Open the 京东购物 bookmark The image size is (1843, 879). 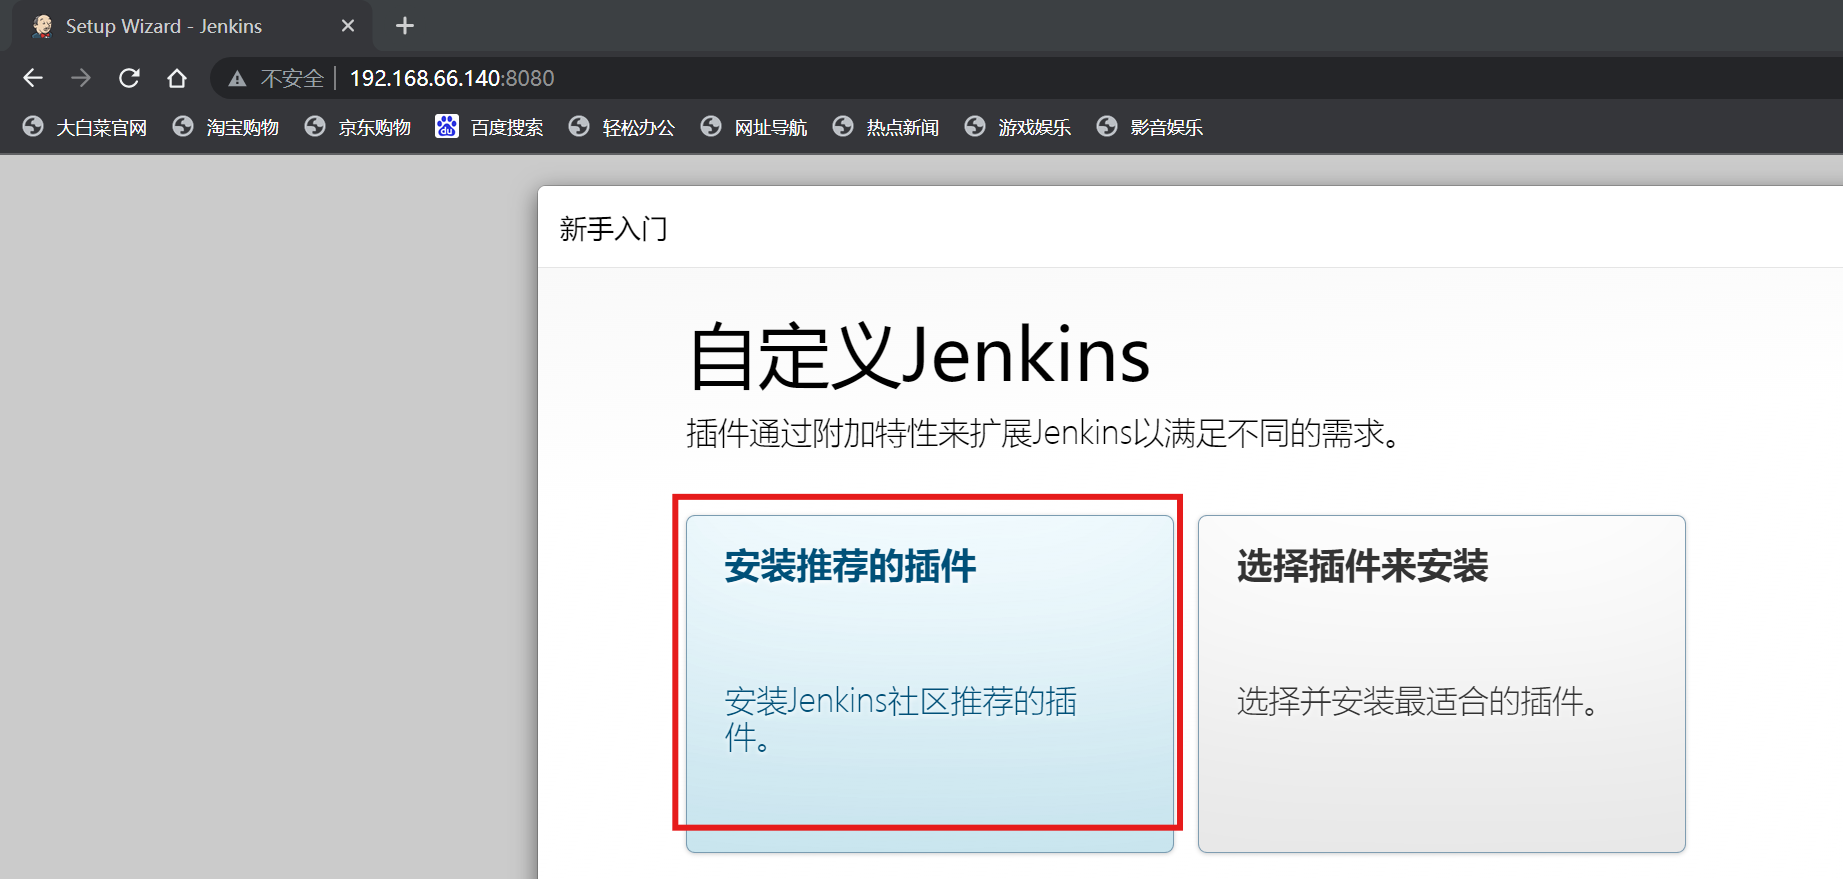click(358, 127)
